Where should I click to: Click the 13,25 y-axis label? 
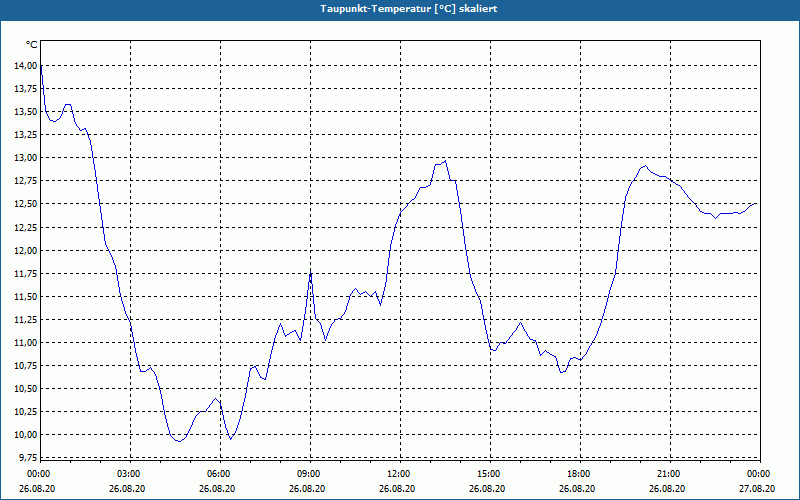(26, 135)
